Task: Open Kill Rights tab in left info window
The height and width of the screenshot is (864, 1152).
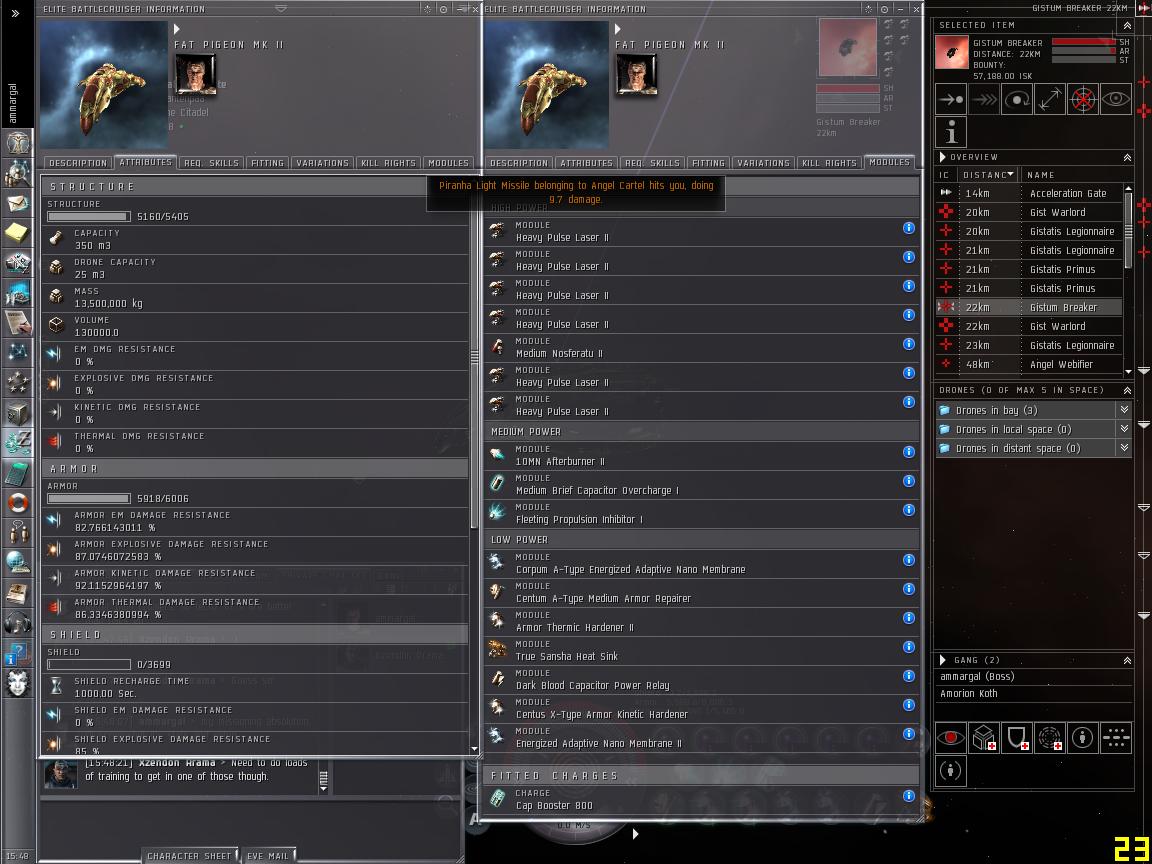Action: point(389,163)
